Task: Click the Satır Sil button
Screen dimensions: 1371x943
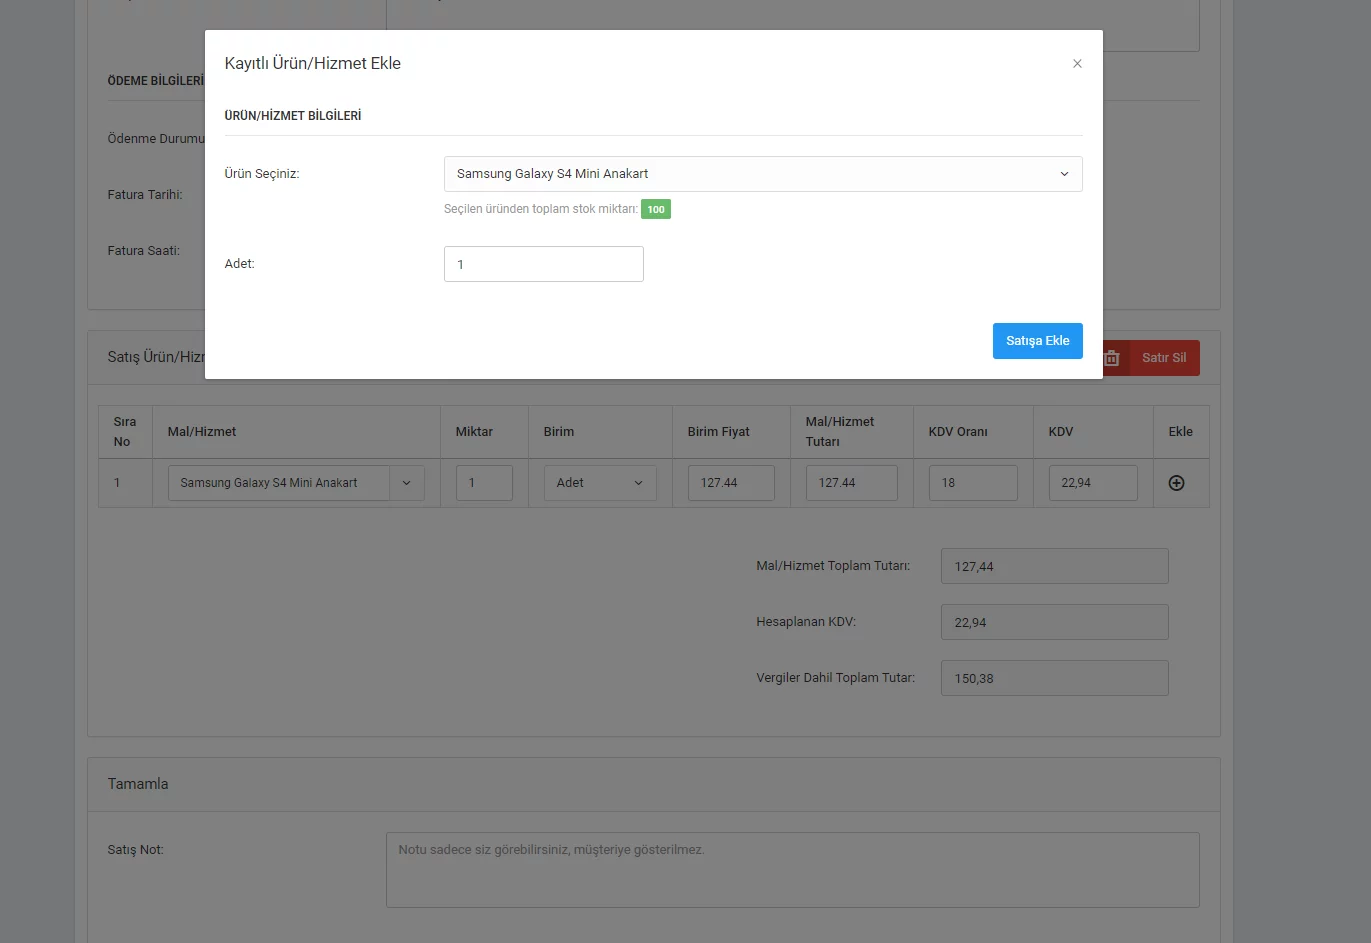Action: point(1163,358)
